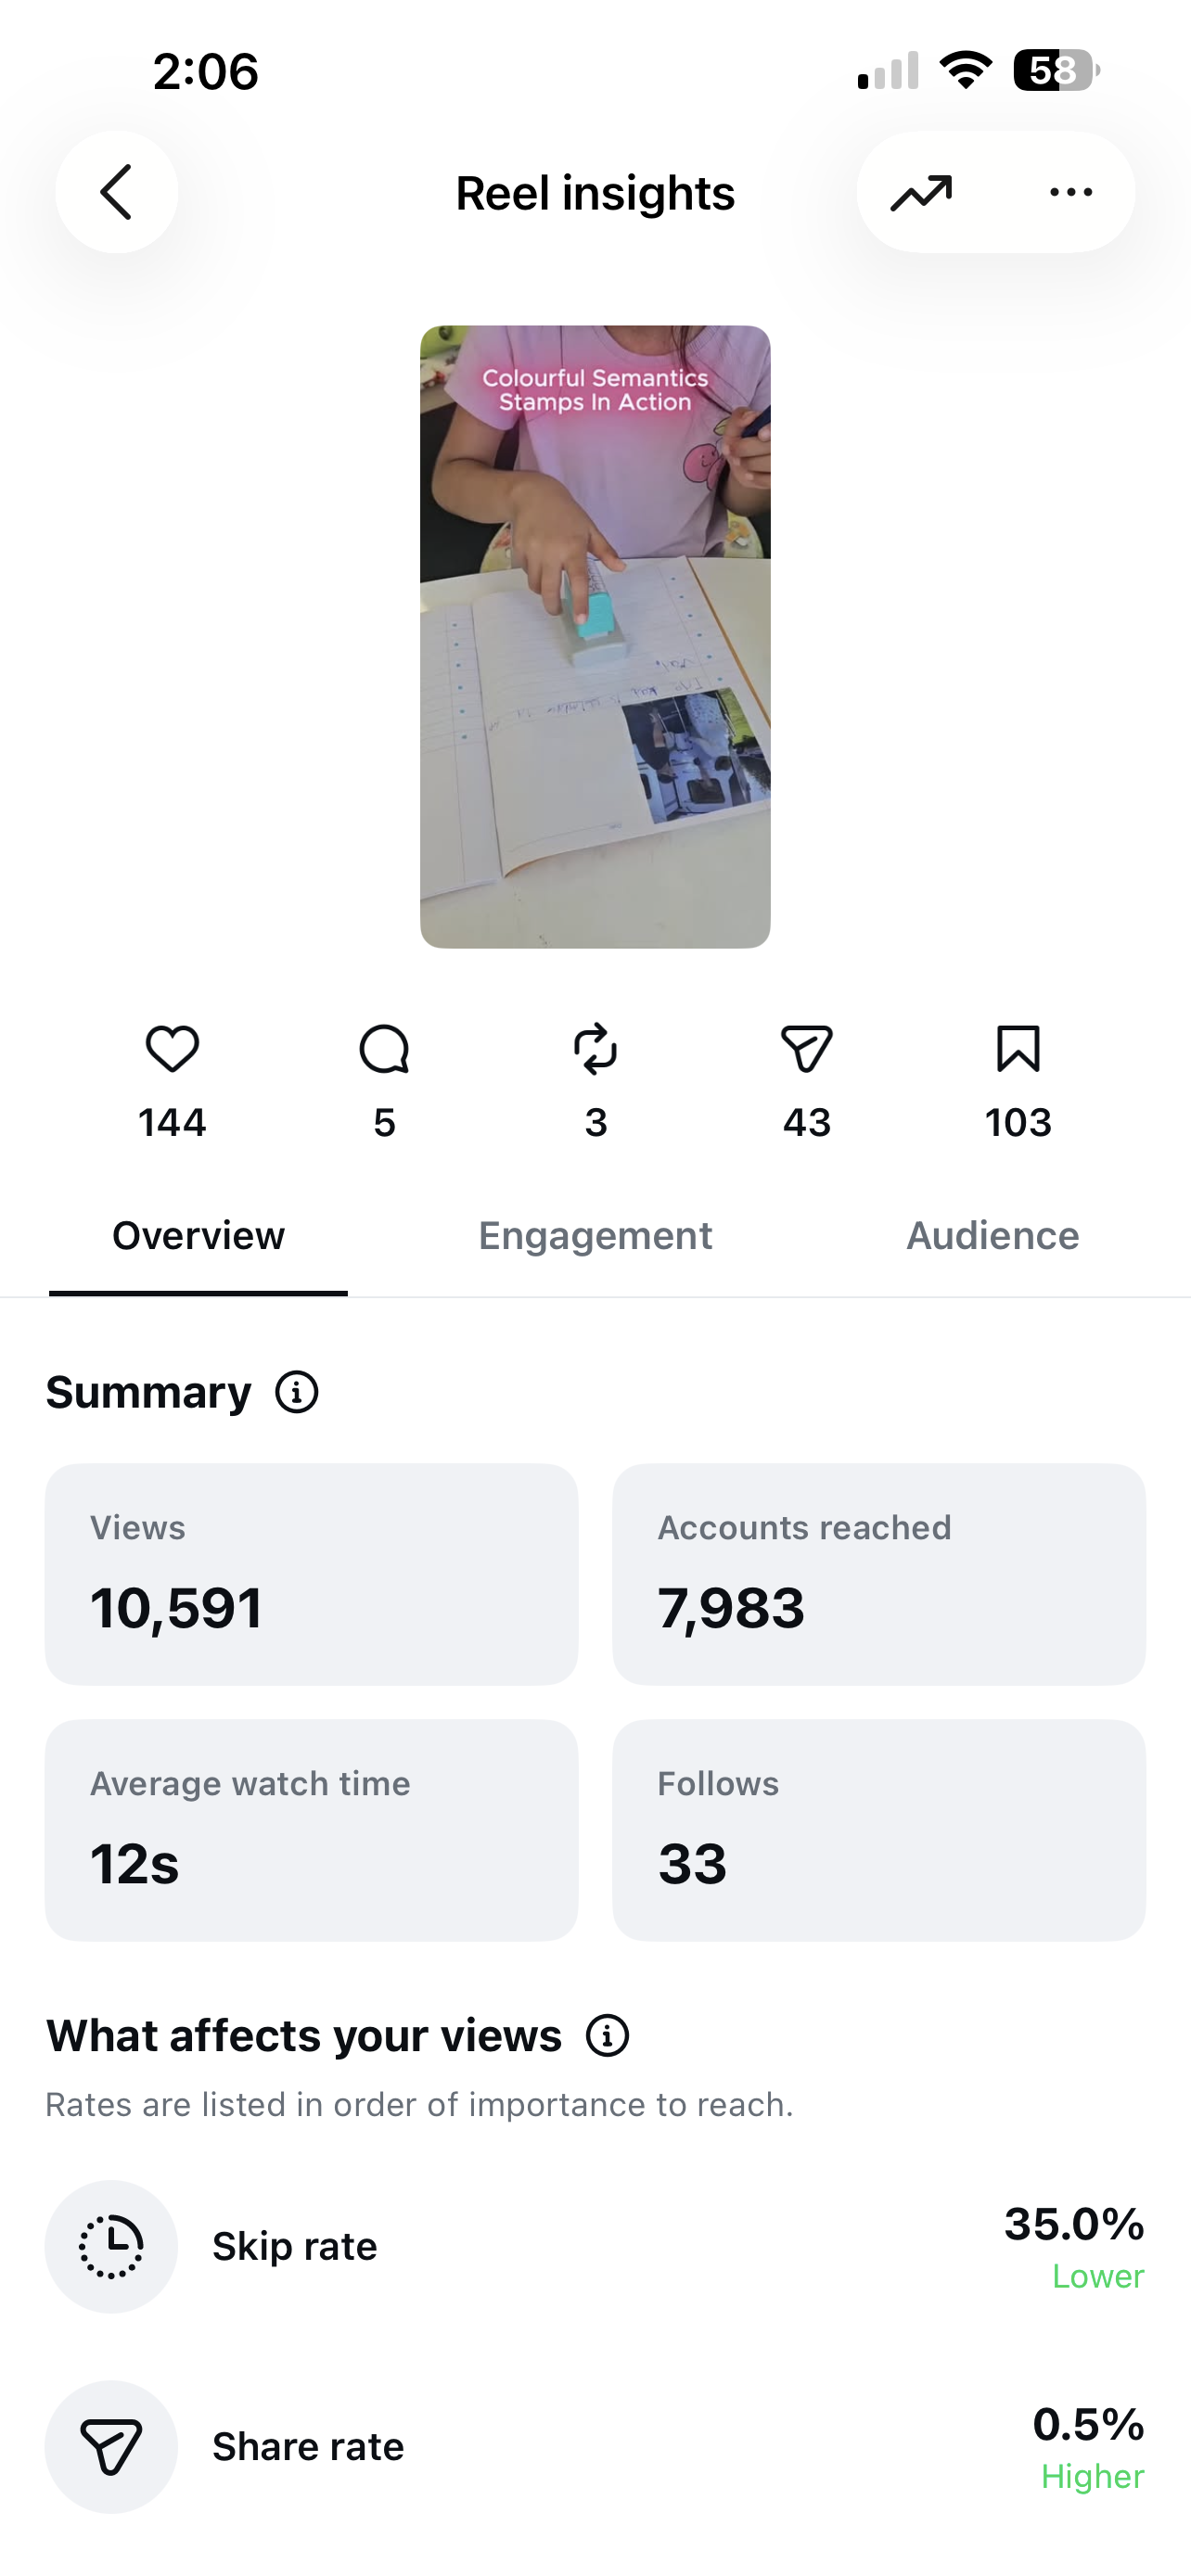1191x2576 pixels.
Task: Tap the repost arrows icon
Action: point(596,1049)
